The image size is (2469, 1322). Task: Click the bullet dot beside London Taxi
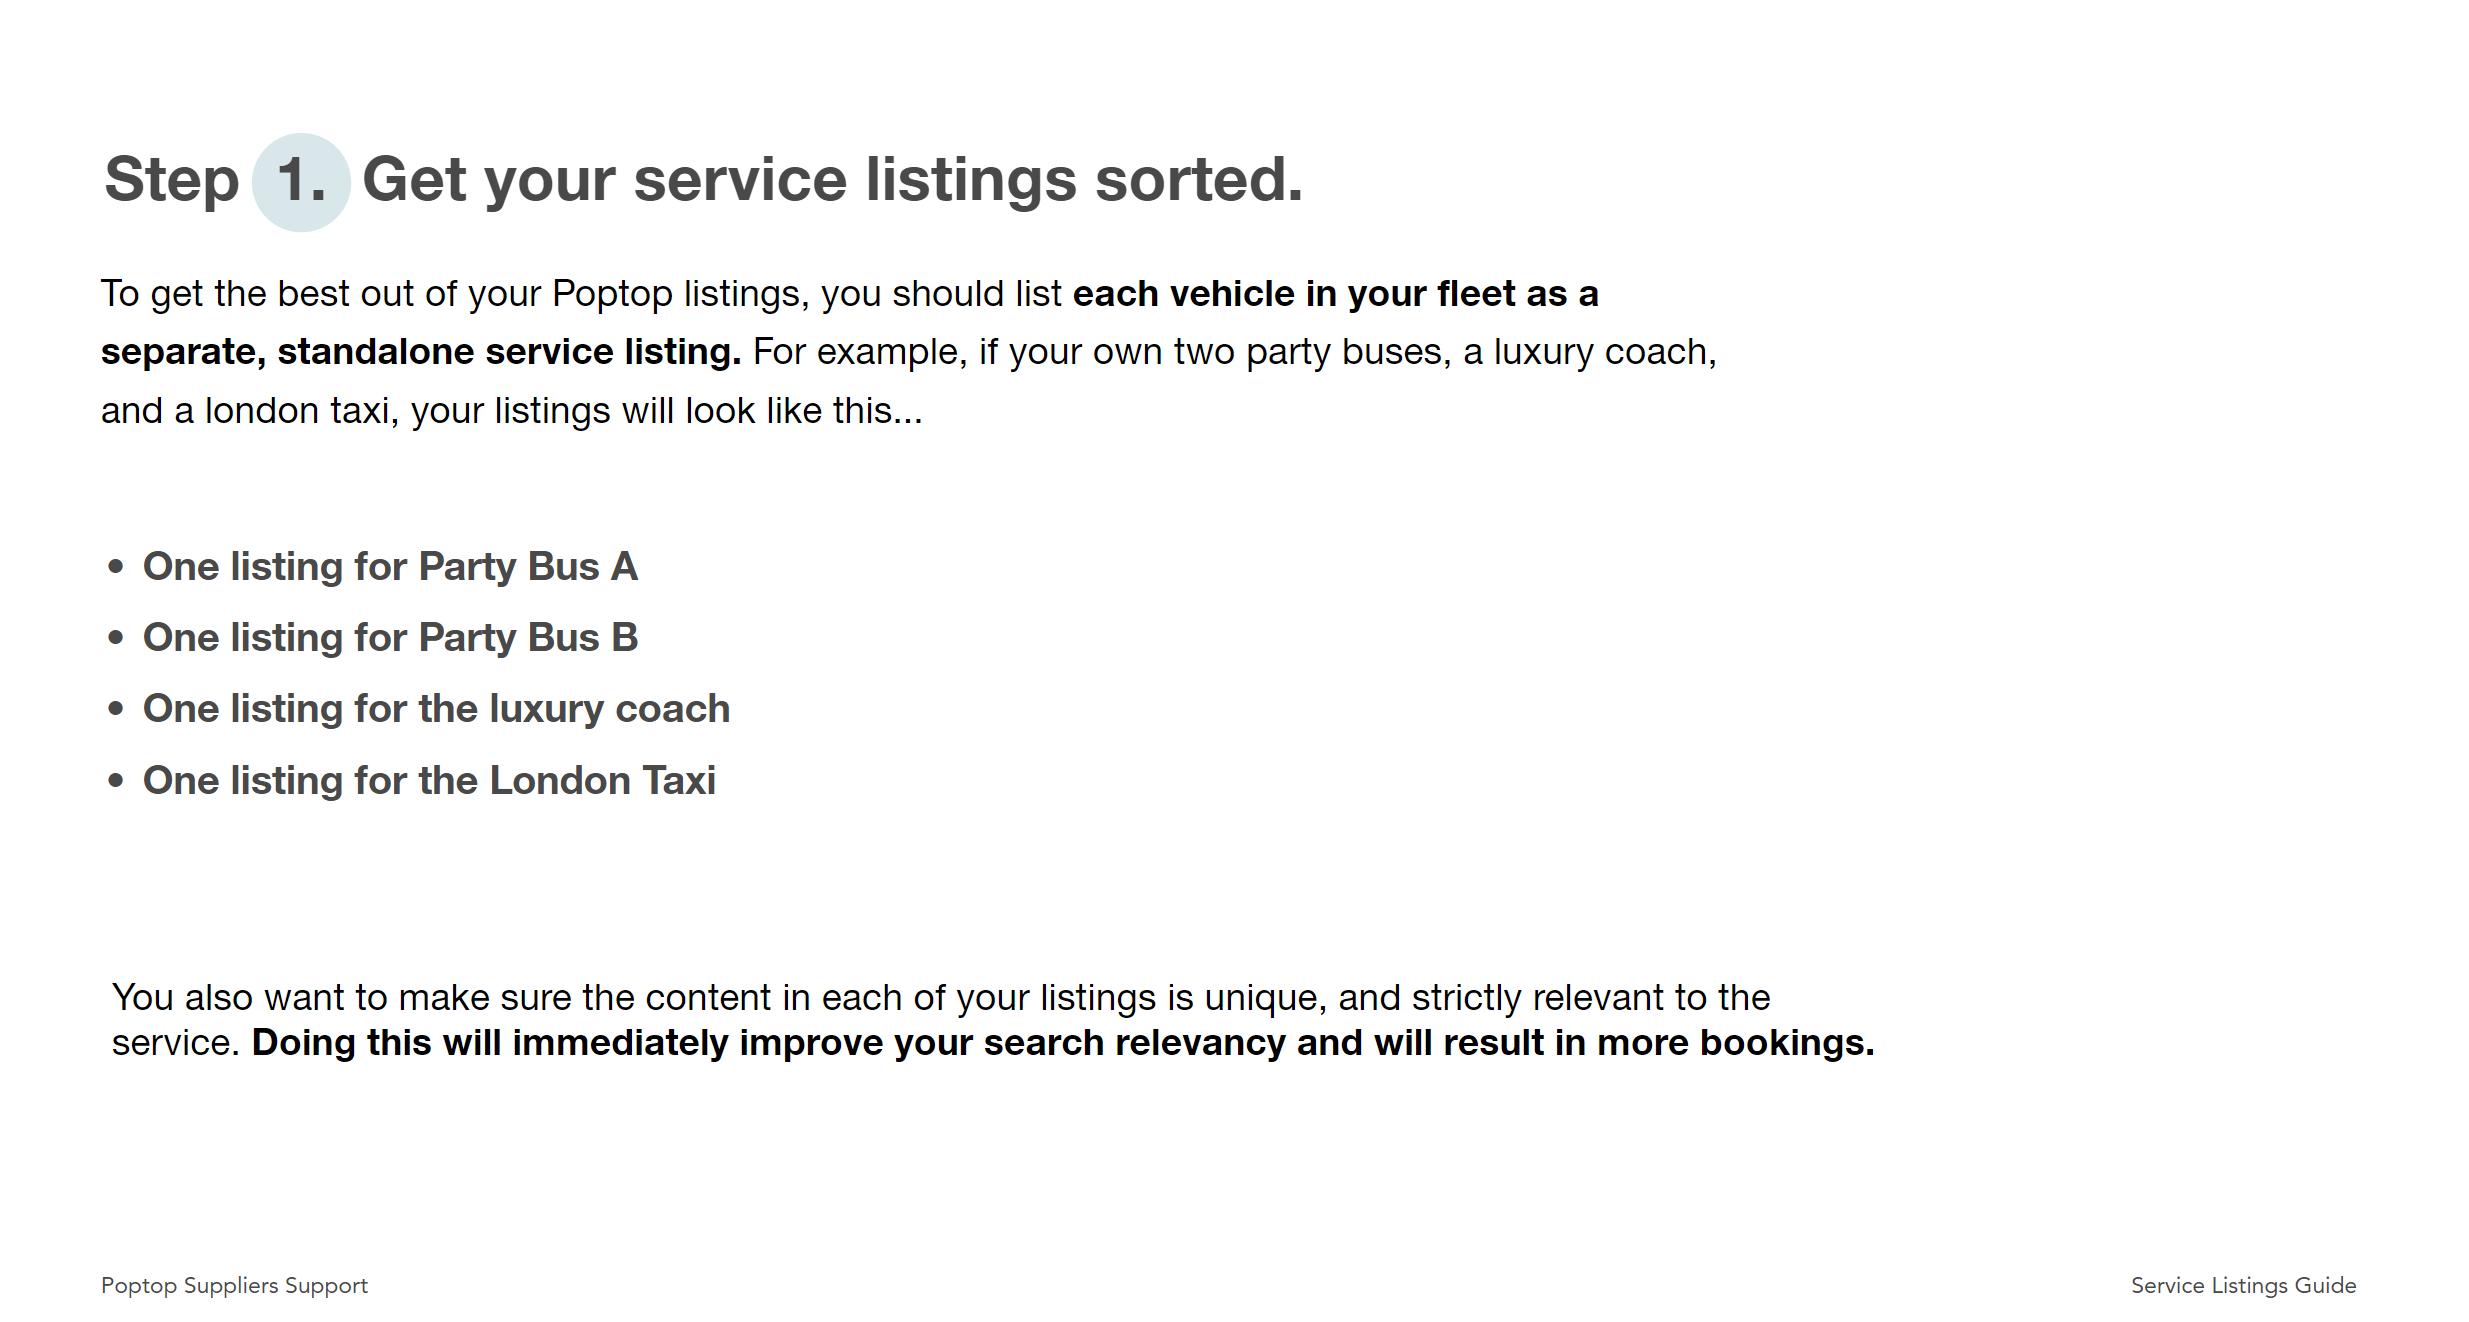(x=116, y=781)
